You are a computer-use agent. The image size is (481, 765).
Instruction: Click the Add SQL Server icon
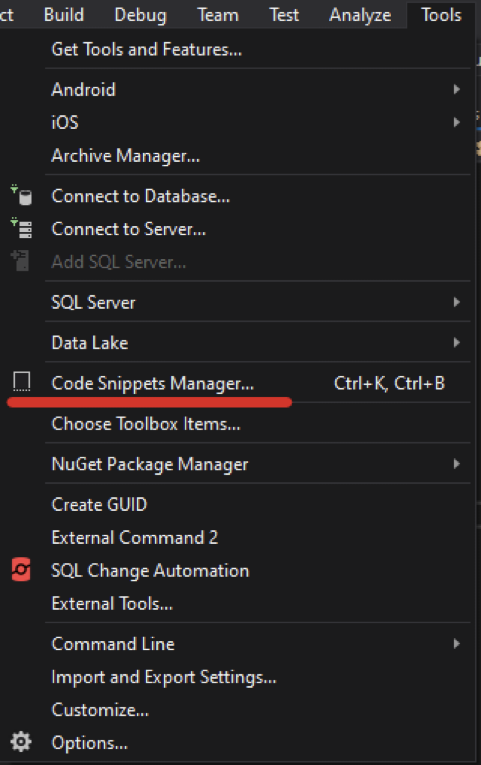[21, 261]
